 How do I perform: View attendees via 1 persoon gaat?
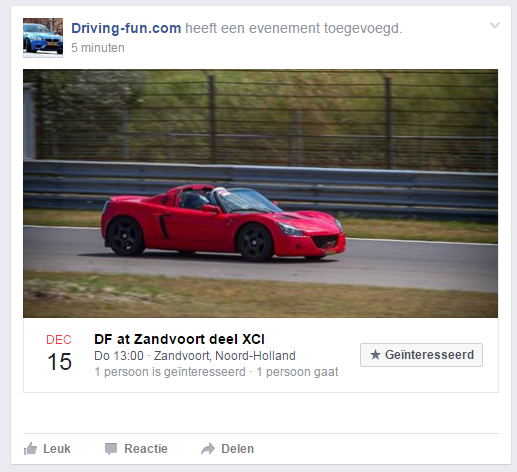click(x=297, y=372)
